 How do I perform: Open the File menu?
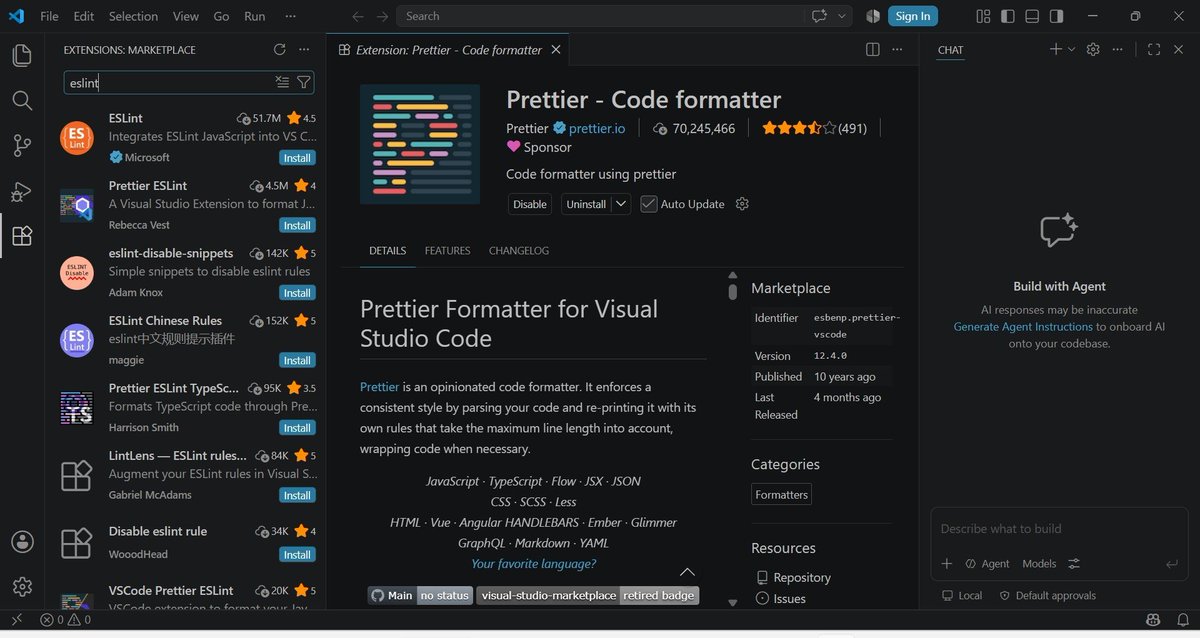[49, 16]
